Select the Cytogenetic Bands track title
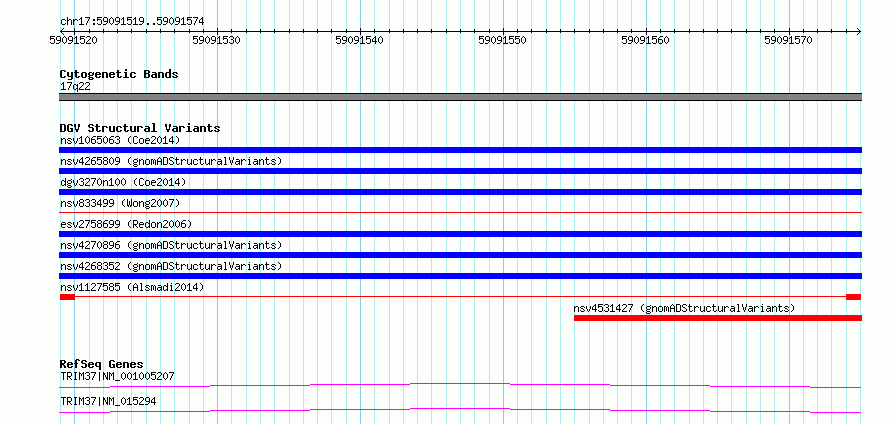This screenshot has width=890, height=424. (x=119, y=74)
